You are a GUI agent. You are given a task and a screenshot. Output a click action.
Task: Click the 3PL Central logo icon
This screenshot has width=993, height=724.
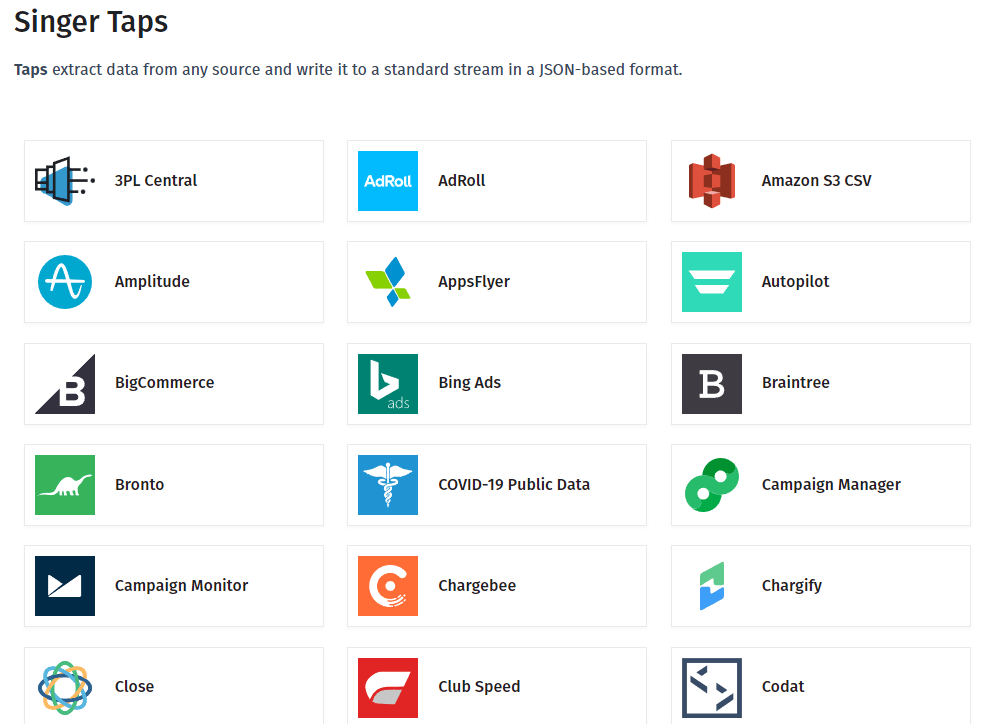[65, 181]
